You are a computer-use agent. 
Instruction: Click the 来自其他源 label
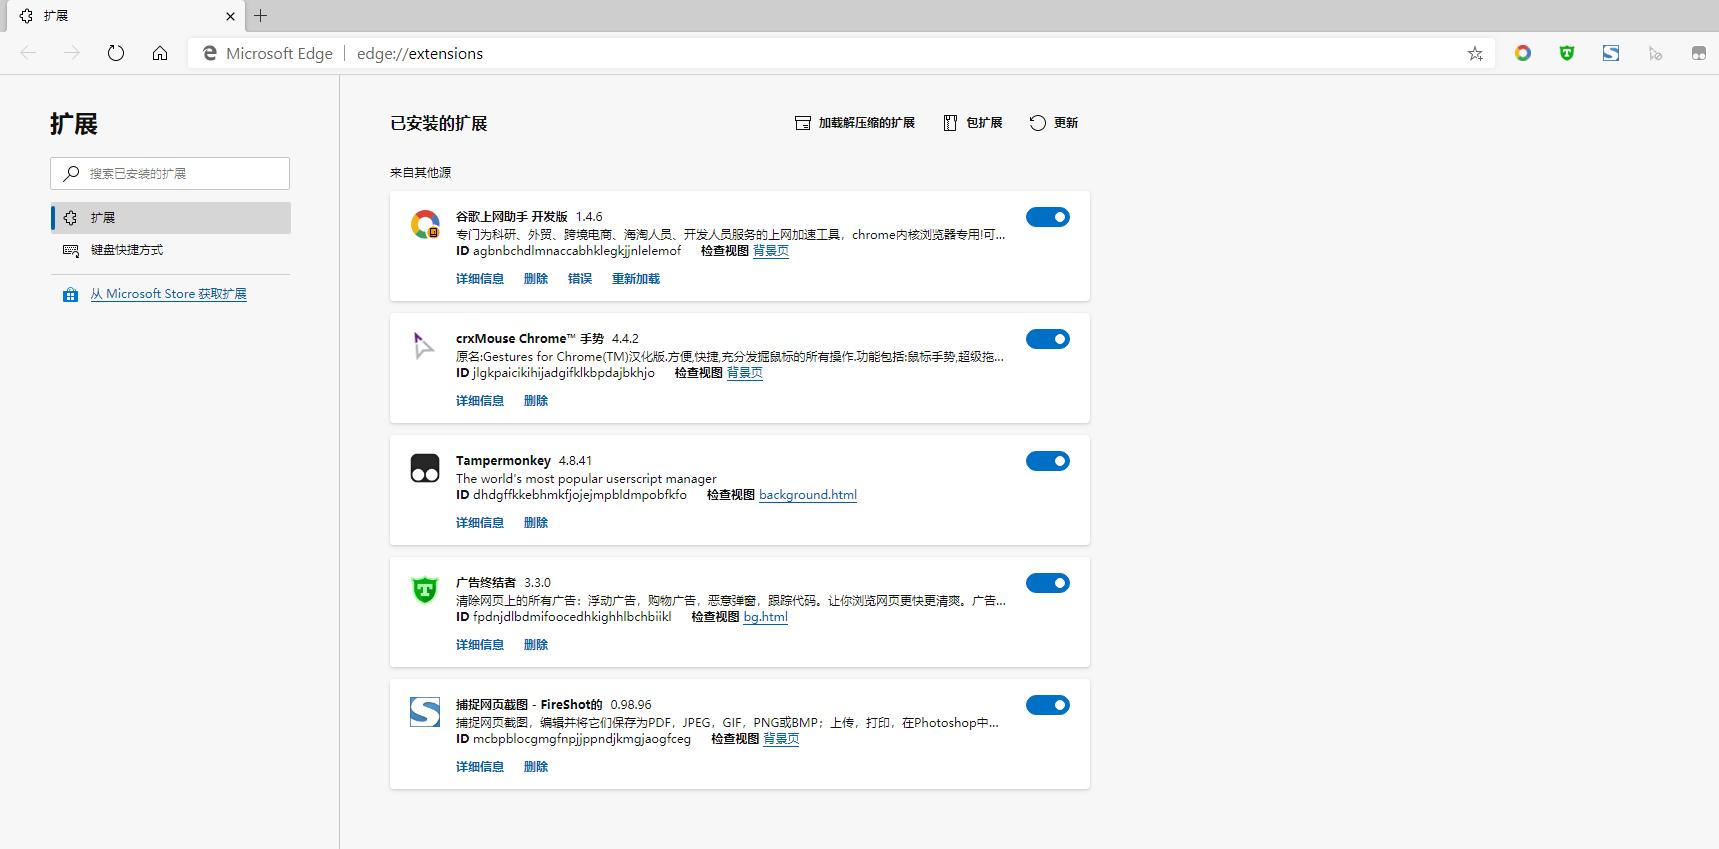click(x=421, y=172)
